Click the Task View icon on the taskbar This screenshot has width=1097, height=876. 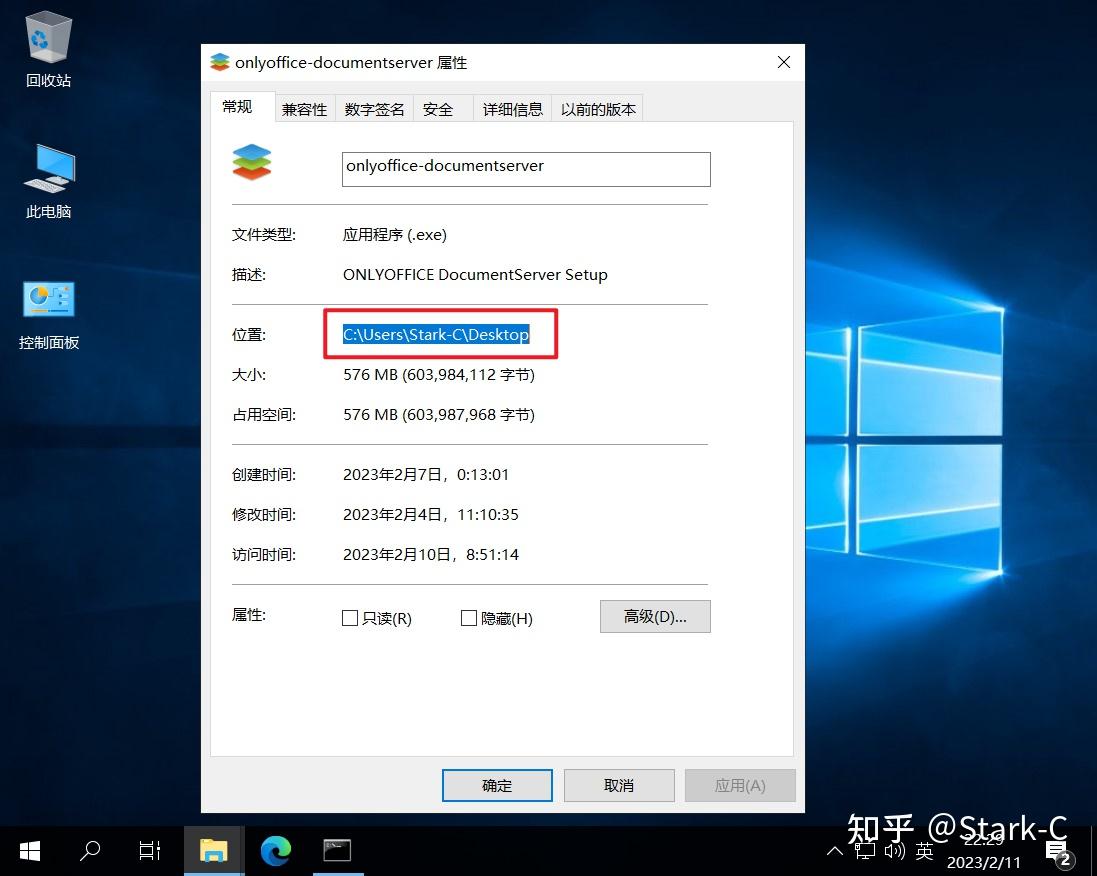[149, 851]
